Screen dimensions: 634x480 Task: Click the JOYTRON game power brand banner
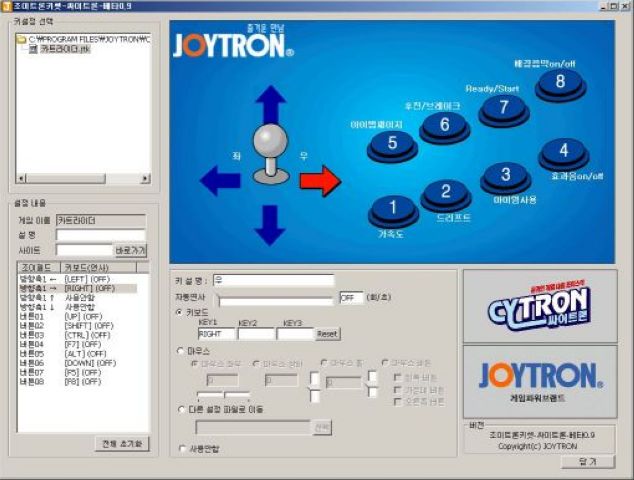tap(540, 382)
